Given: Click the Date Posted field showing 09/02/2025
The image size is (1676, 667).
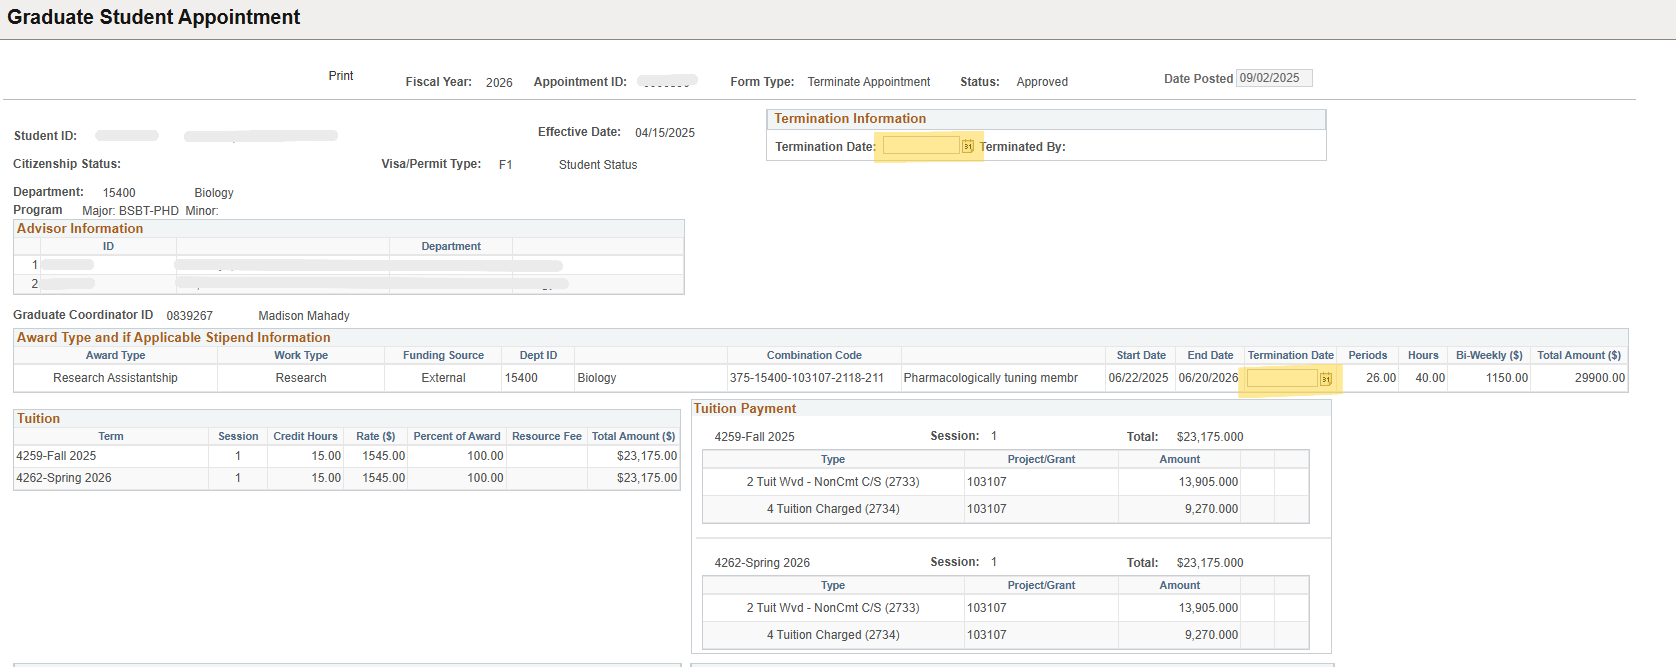Looking at the screenshot, I should tap(1273, 78).
